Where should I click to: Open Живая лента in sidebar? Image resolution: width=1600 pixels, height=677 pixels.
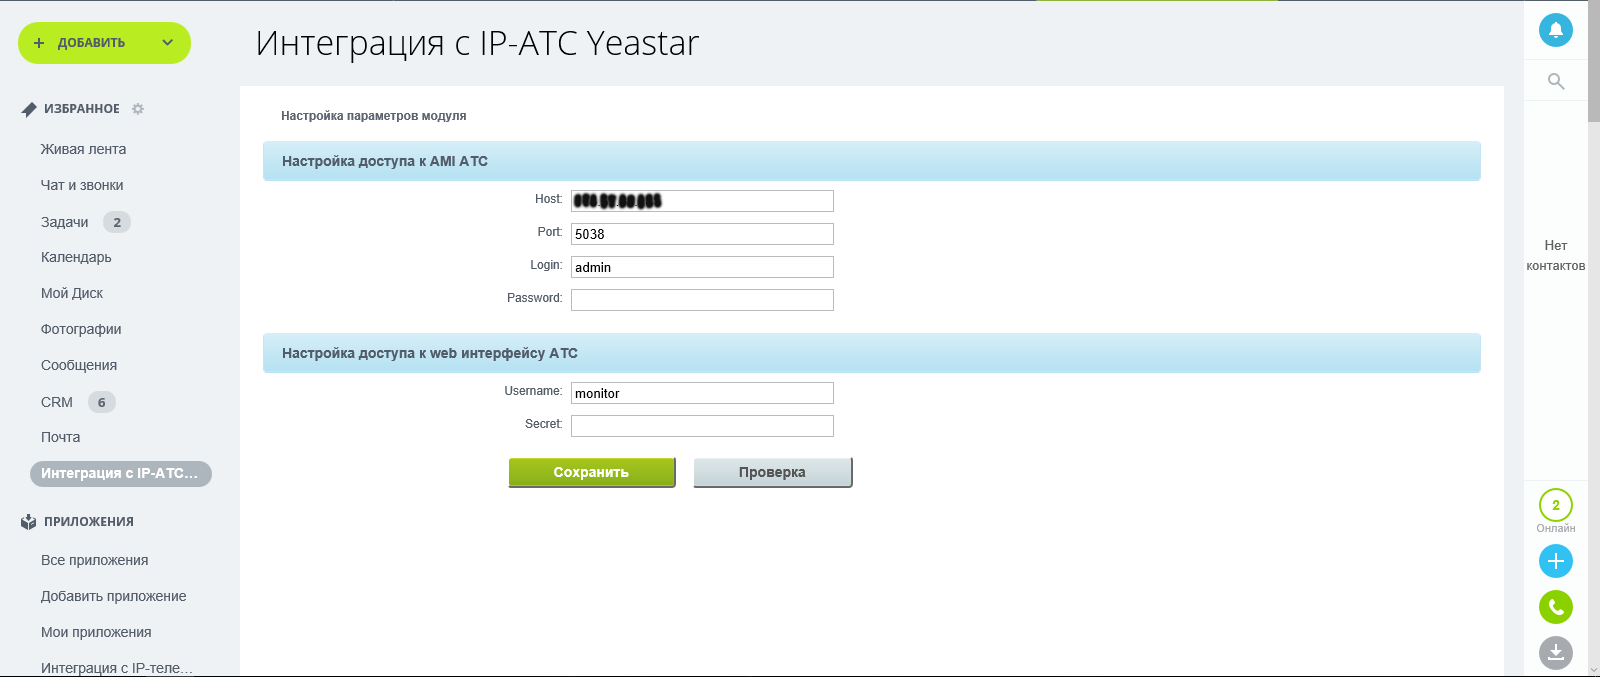[83, 149]
